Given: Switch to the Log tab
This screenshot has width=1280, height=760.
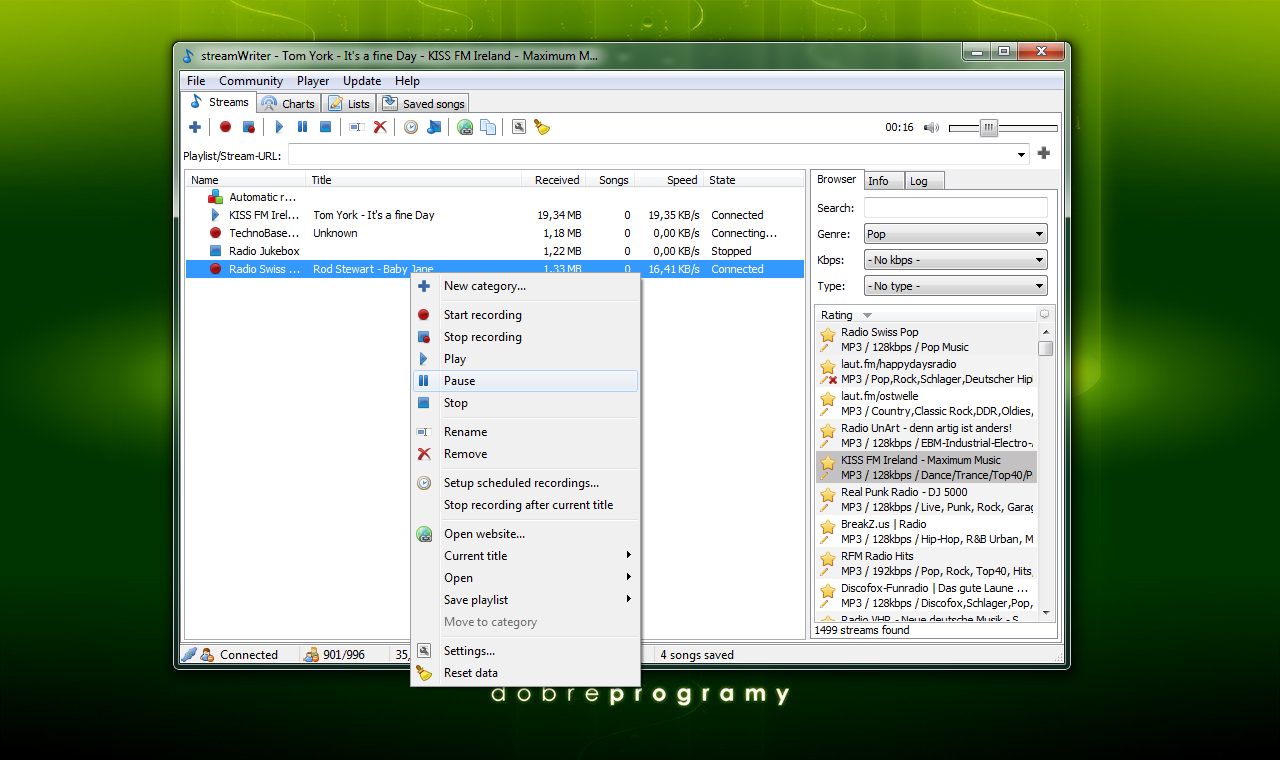Looking at the screenshot, I should [924, 181].
